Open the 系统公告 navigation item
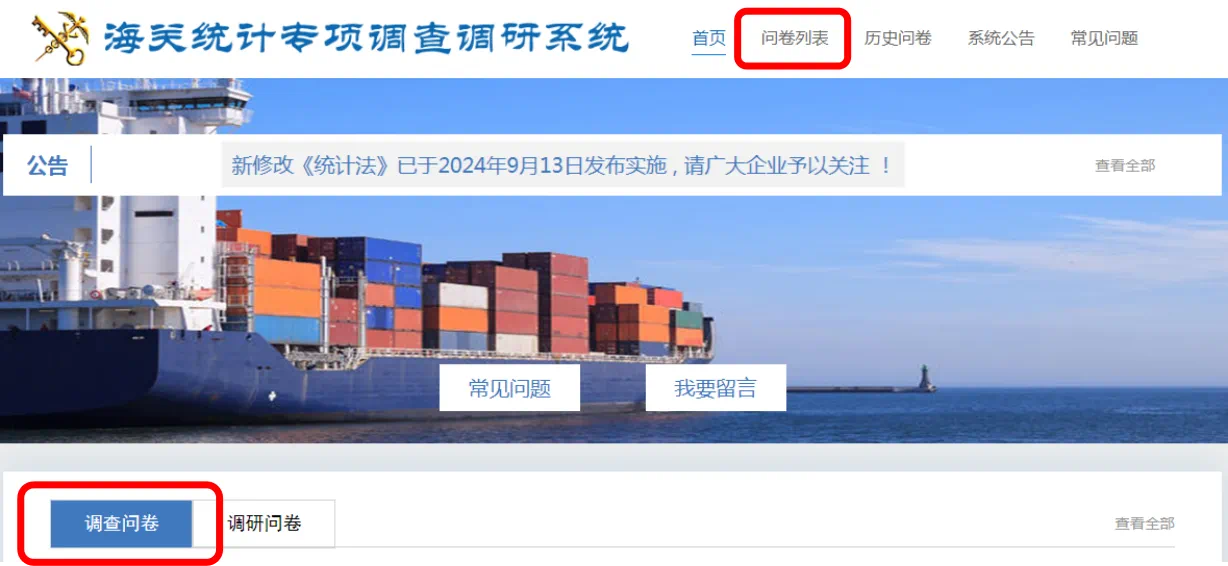The image size is (1228, 566). (x=1001, y=38)
